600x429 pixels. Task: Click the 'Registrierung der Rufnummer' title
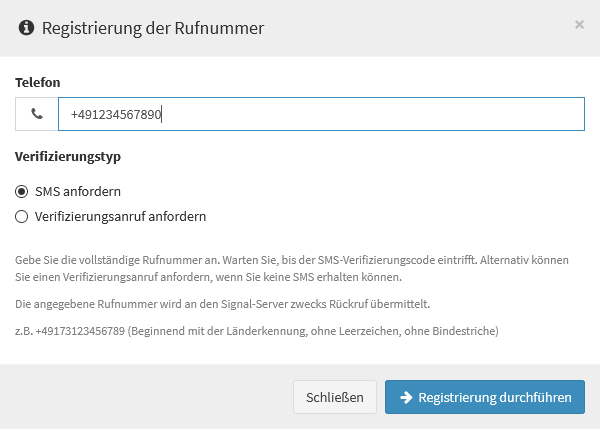point(153,28)
